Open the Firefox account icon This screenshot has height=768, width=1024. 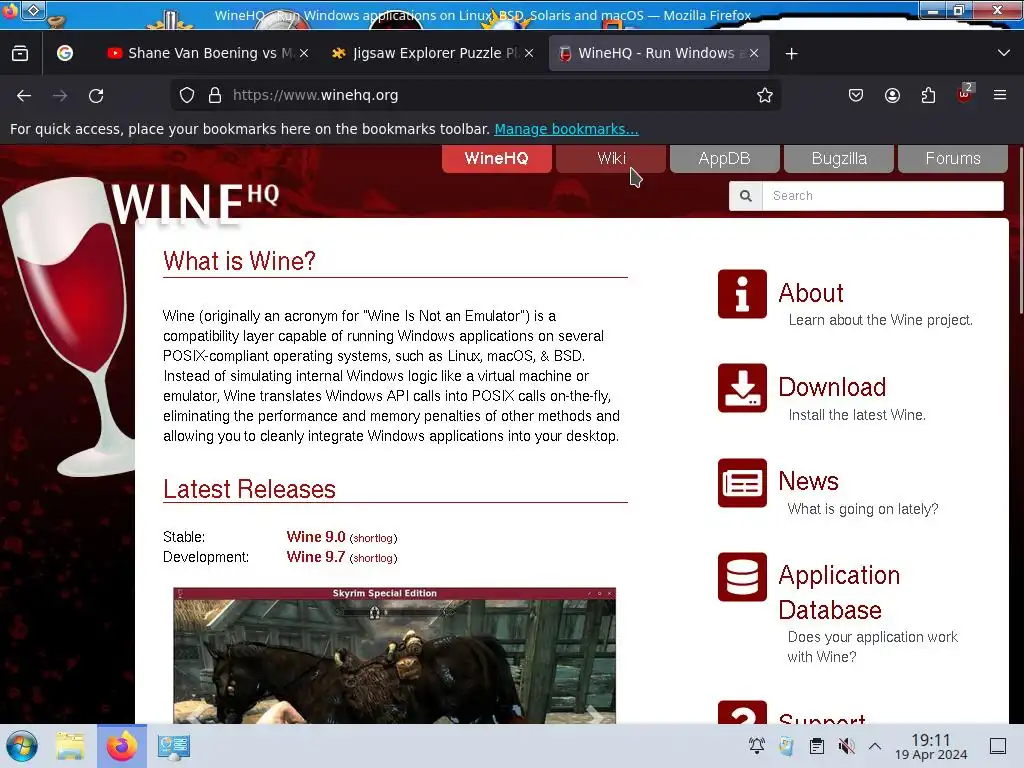pos(892,96)
